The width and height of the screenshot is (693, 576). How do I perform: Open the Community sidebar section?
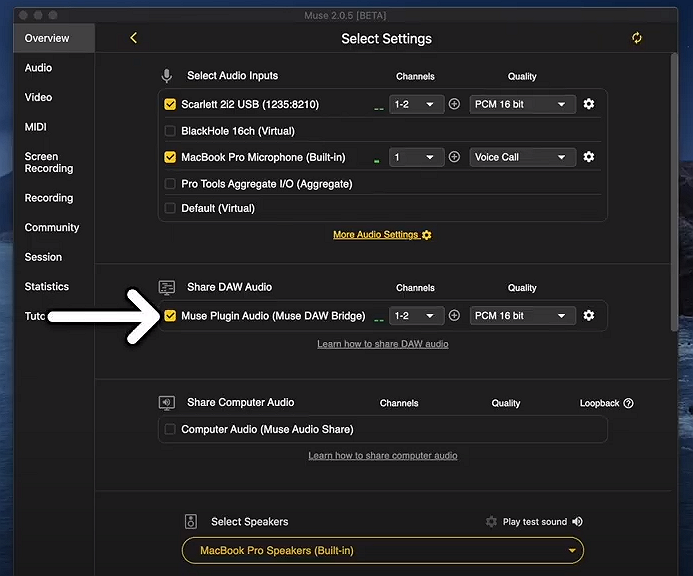(52, 227)
